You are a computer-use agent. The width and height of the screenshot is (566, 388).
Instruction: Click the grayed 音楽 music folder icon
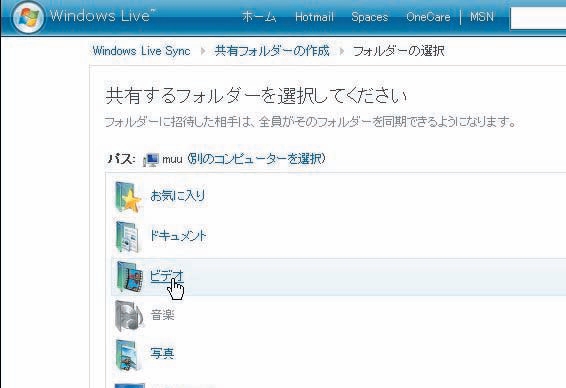pos(129,316)
